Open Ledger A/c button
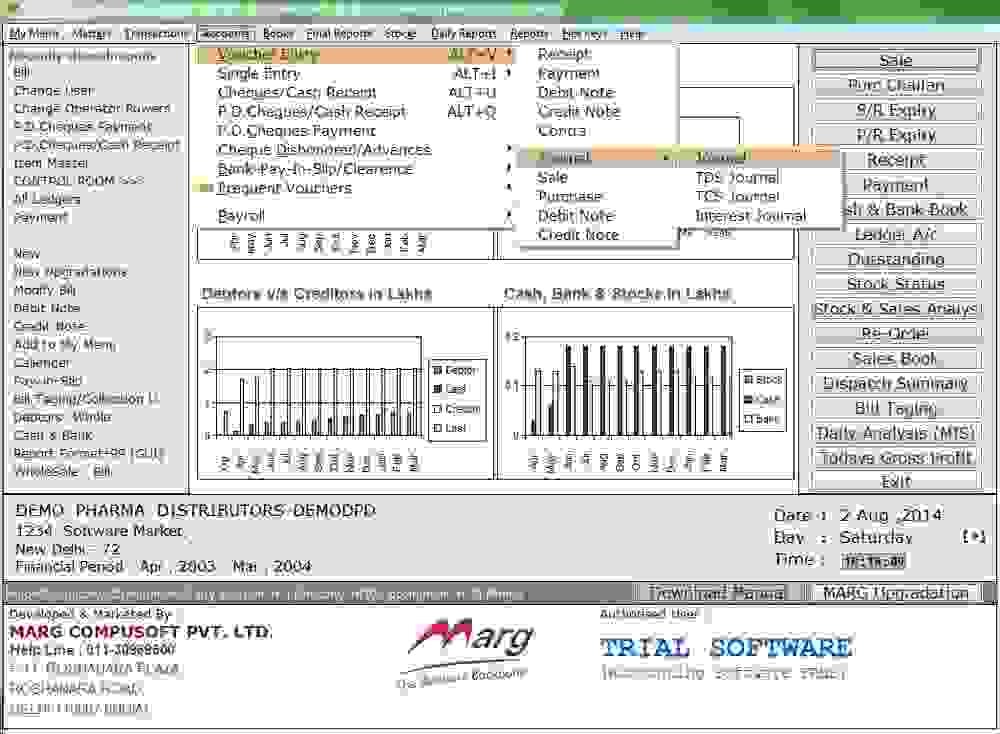Image resolution: width=1000 pixels, height=734 pixels. 896,235
